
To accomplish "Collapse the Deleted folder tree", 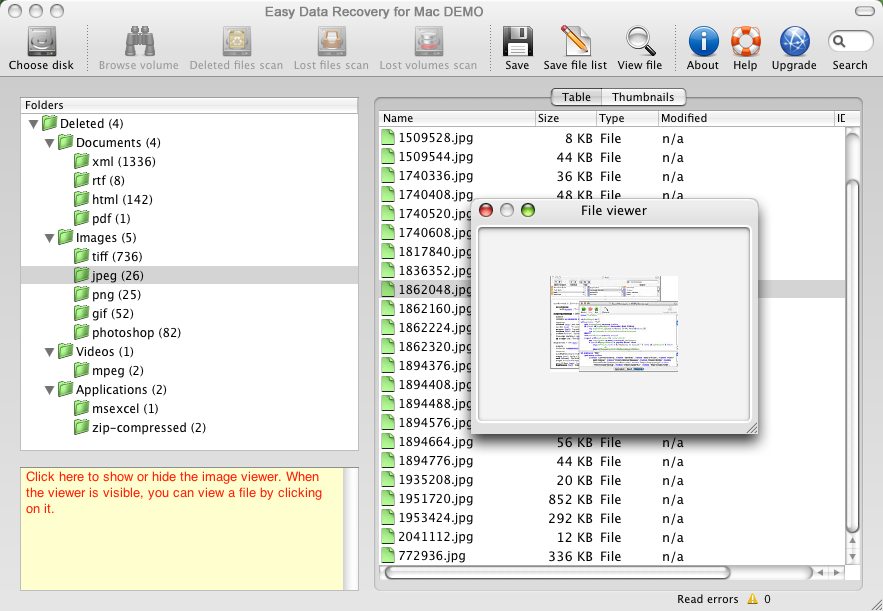I will 34,124.
